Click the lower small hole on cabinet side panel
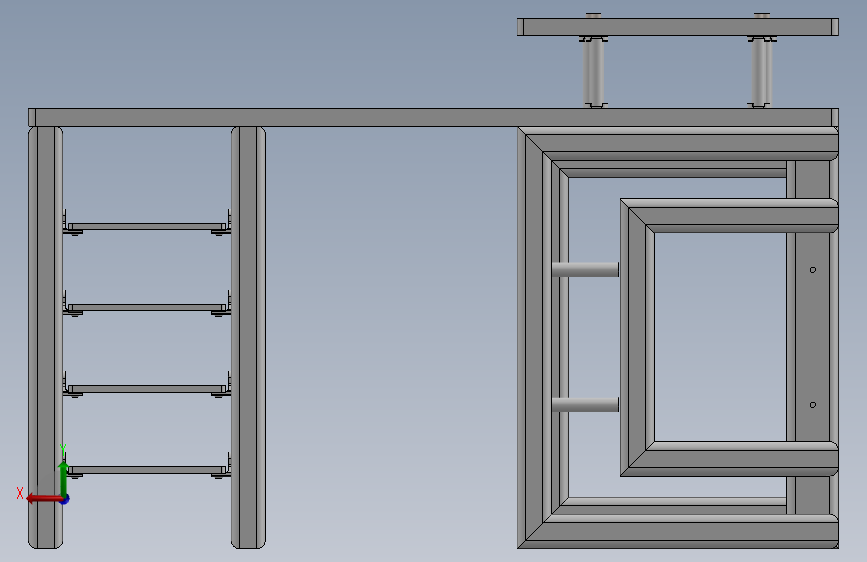The width and height of the screenshot is (867, 562). (x=813, y=405)
